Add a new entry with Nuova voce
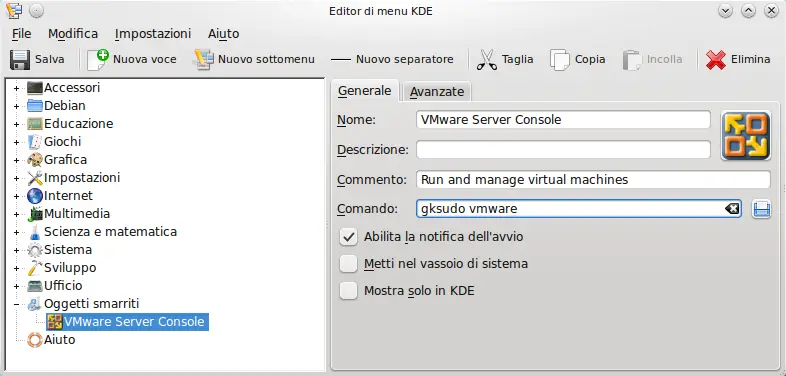 click(132, 60)
